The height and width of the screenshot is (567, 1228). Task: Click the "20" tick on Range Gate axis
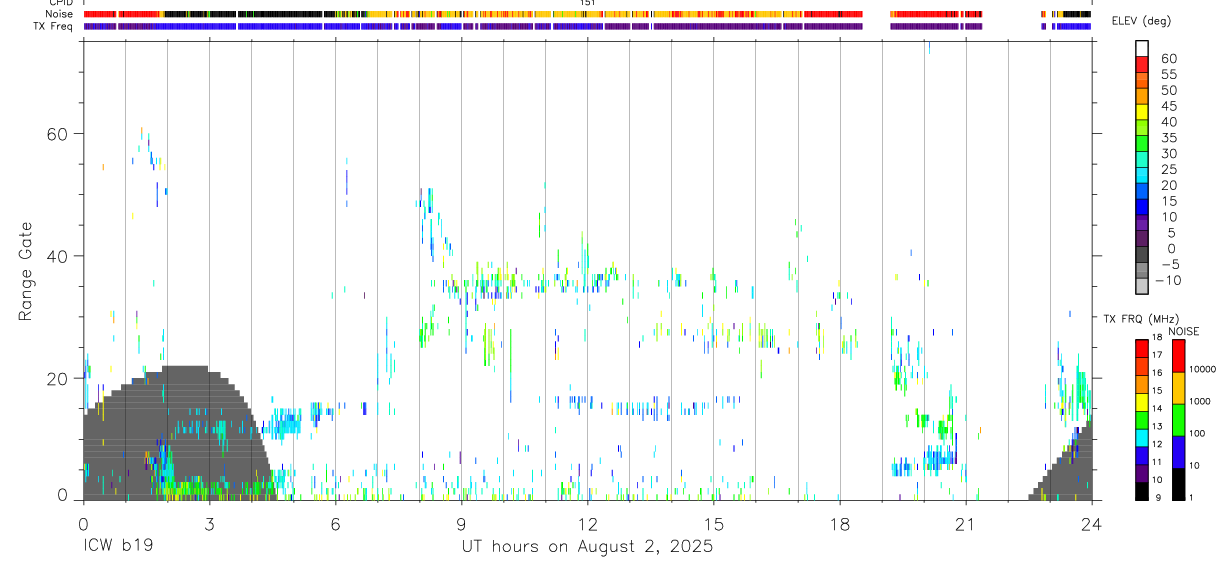tap(58, 379)
